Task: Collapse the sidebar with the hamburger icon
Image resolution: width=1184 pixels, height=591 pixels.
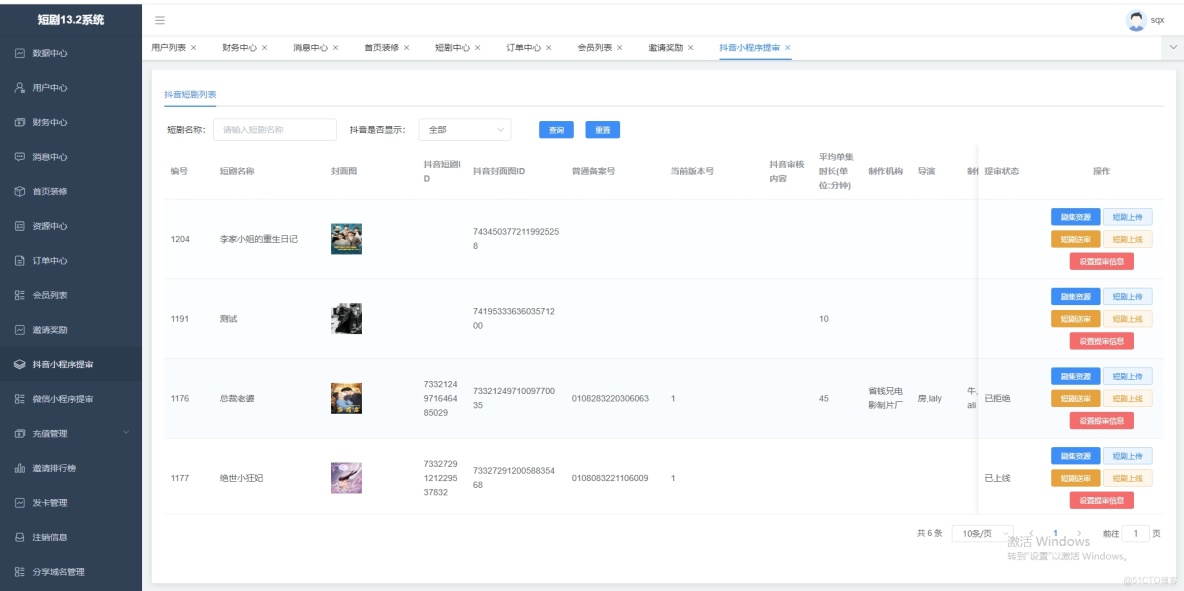Action: coord(161,17)
